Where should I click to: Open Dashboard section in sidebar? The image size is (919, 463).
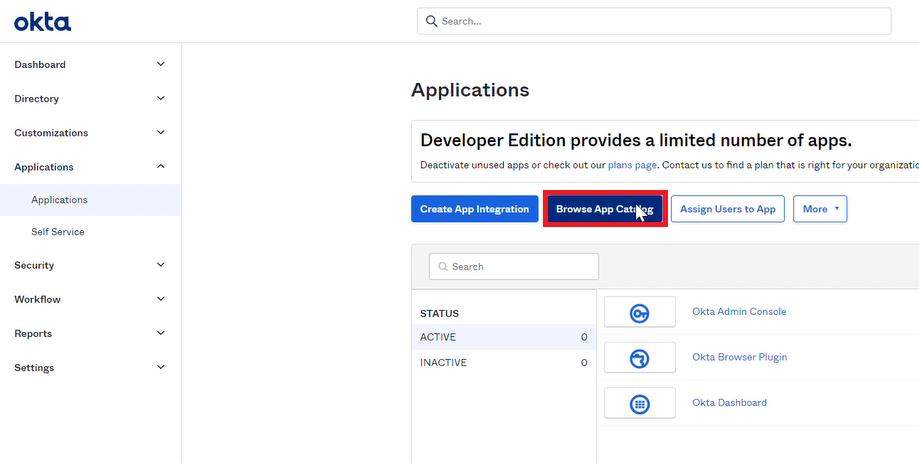[90, 64]
